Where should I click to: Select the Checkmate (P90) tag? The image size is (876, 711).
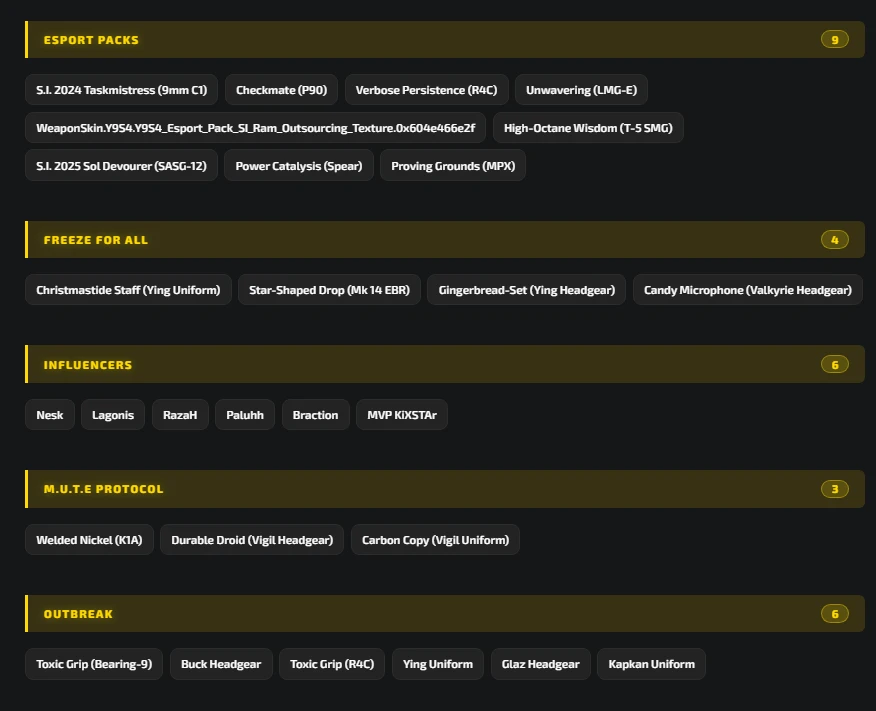tap(281, 90)
